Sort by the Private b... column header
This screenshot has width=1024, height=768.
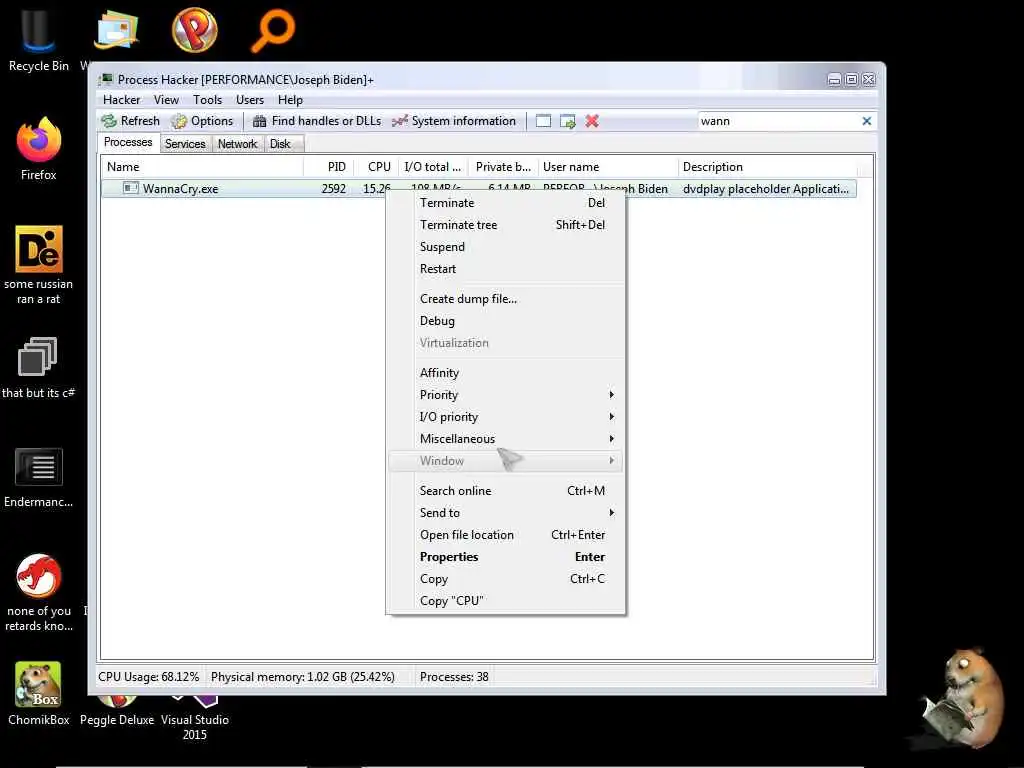(x=503, y=167)
